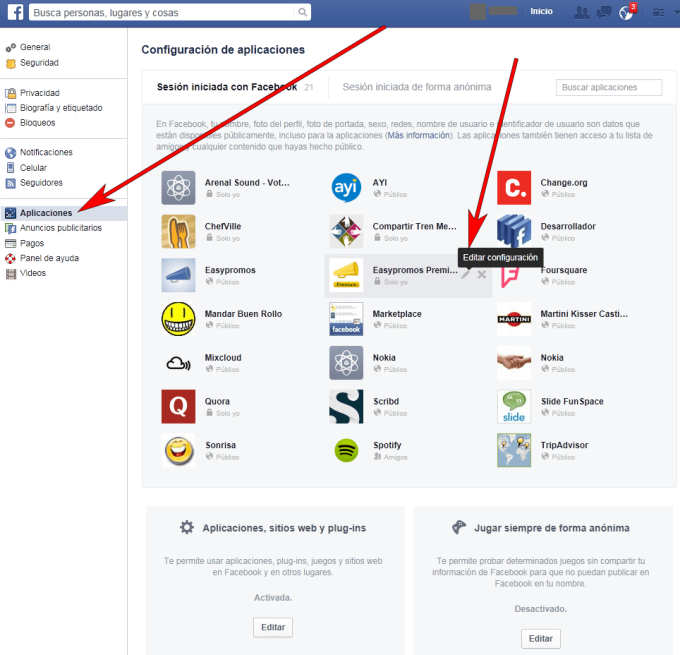Image resolution: width=680 pixels, height=655 pixels.
Task: Click the Facebook logo in the header
Action: point(16,12)
